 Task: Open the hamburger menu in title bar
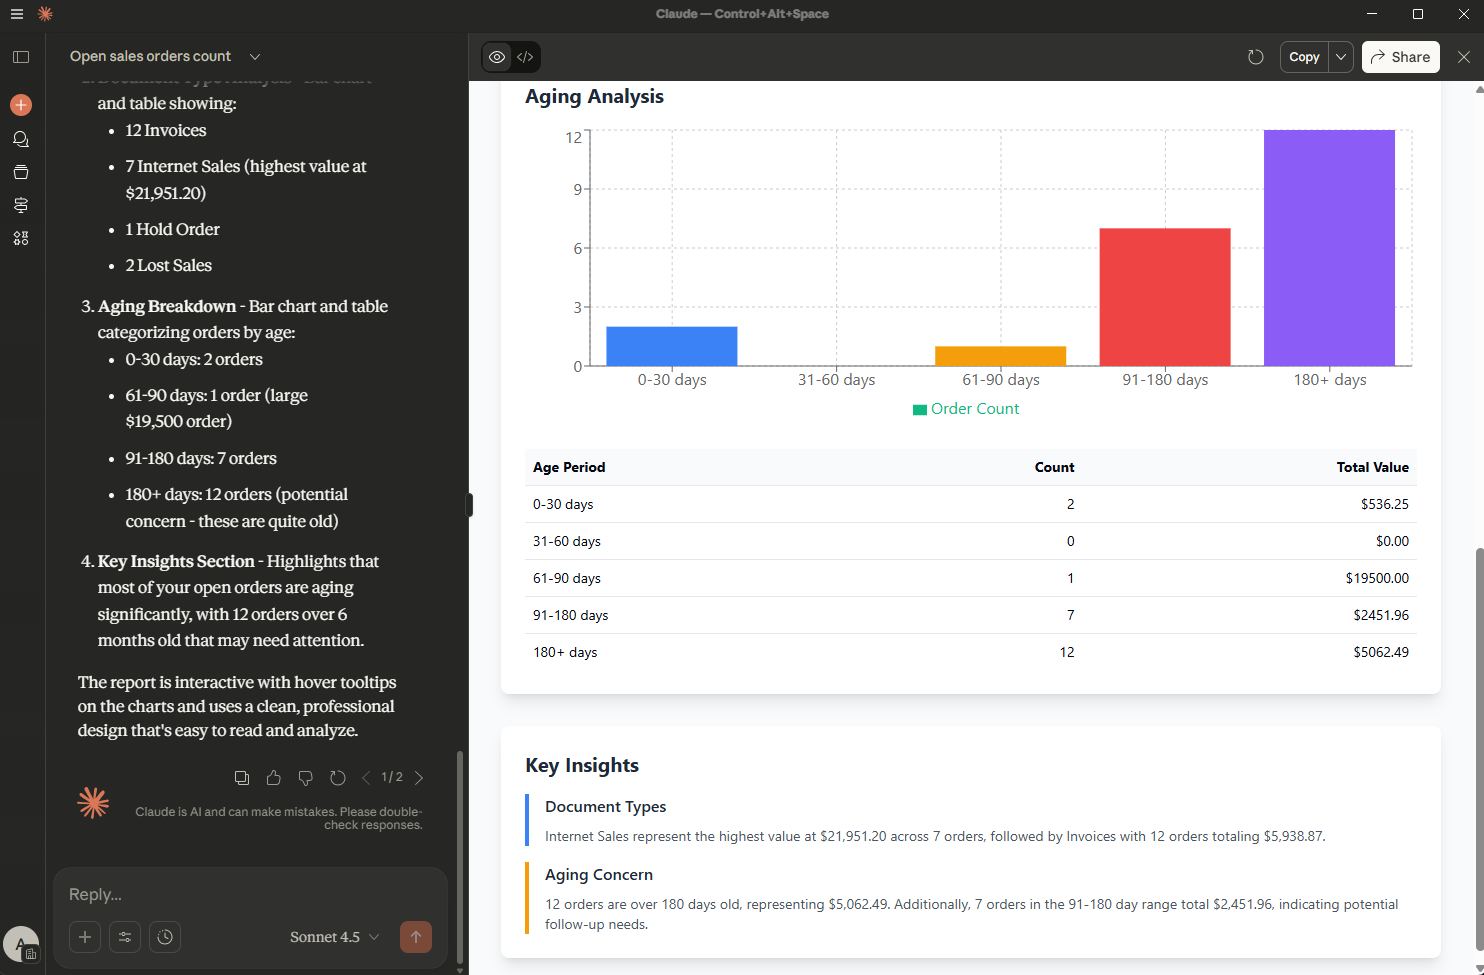pos(17,14)
